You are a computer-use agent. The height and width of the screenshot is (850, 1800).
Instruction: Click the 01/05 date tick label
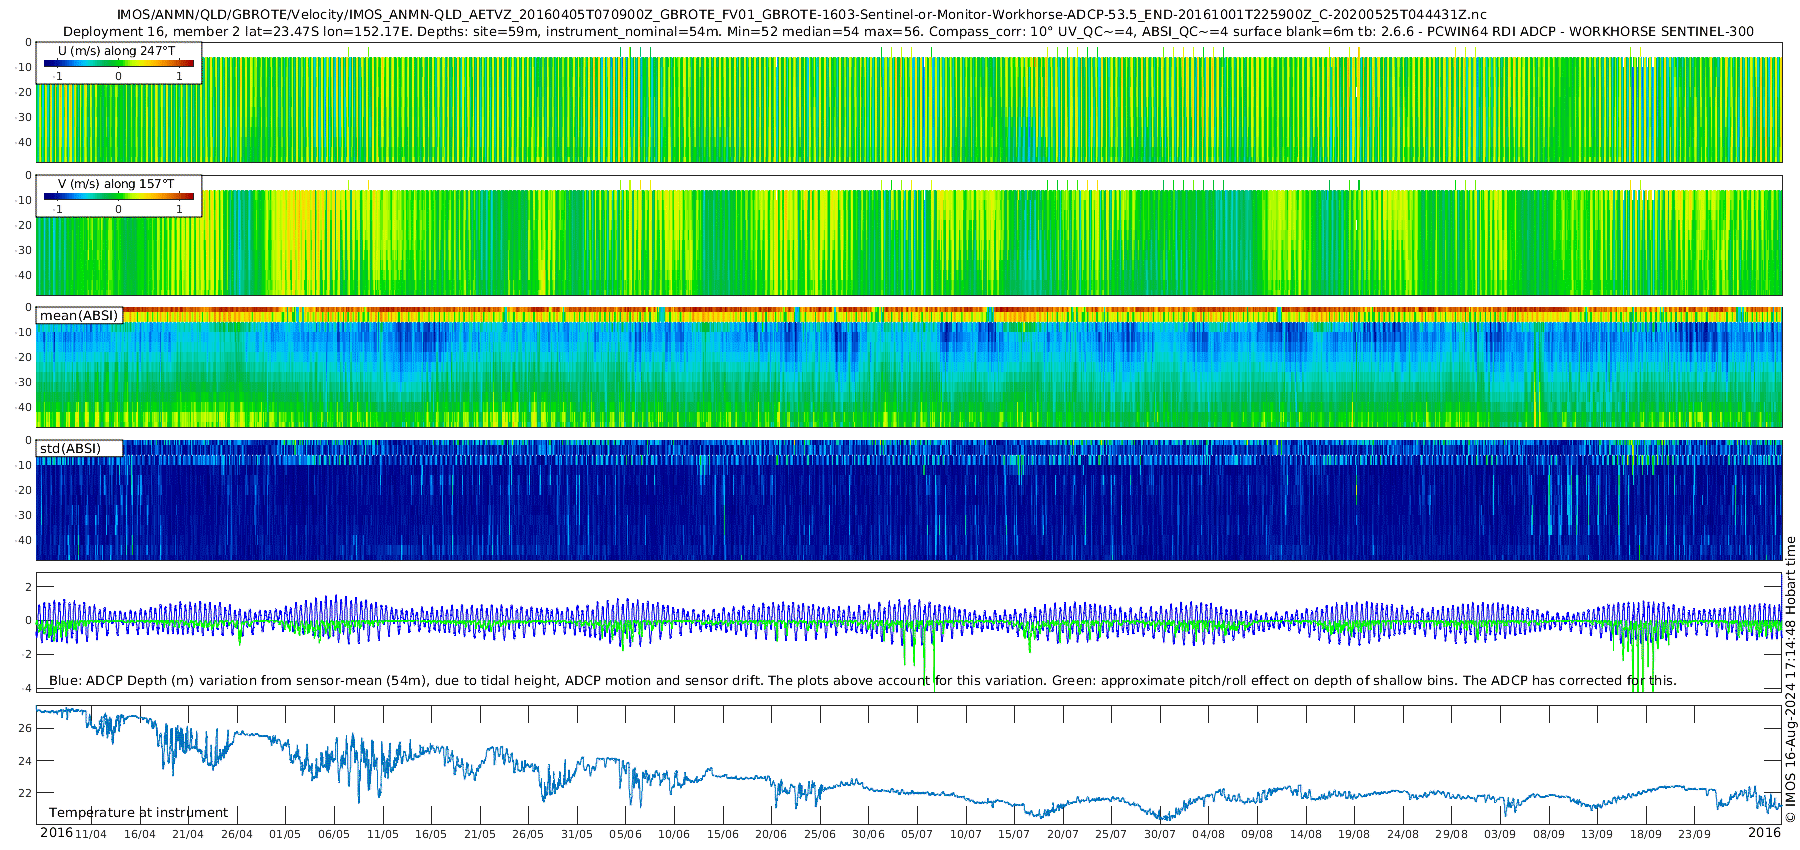285,834
